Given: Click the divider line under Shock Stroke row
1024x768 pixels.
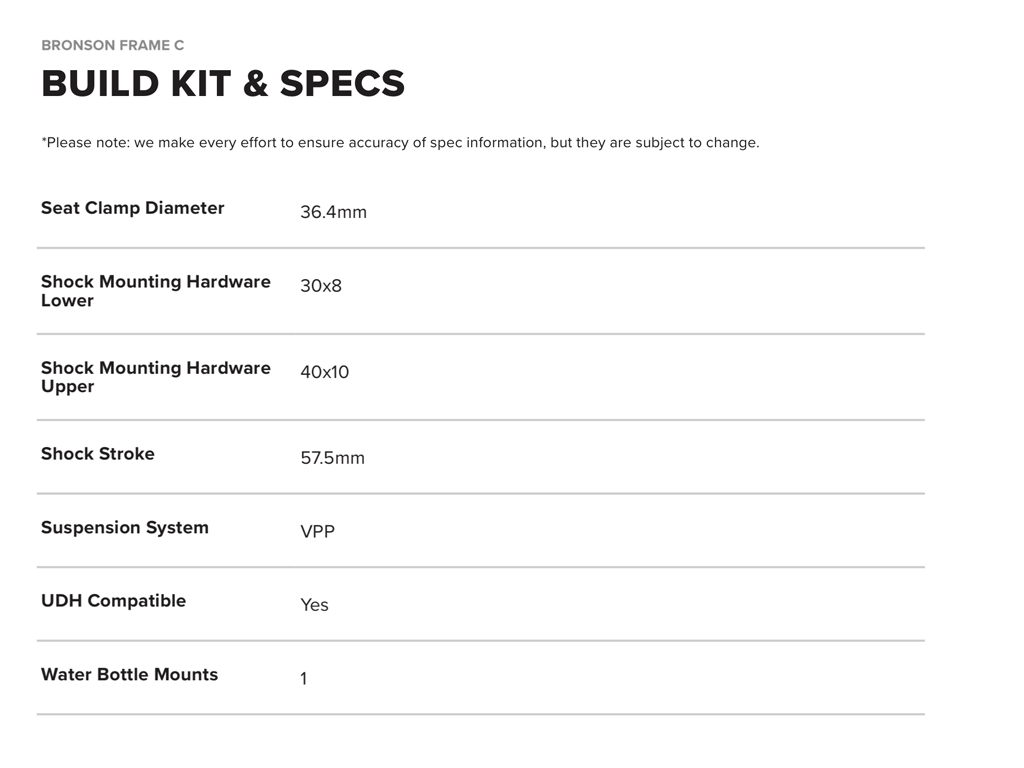Looking at the screenshot, I should [480, 493].
